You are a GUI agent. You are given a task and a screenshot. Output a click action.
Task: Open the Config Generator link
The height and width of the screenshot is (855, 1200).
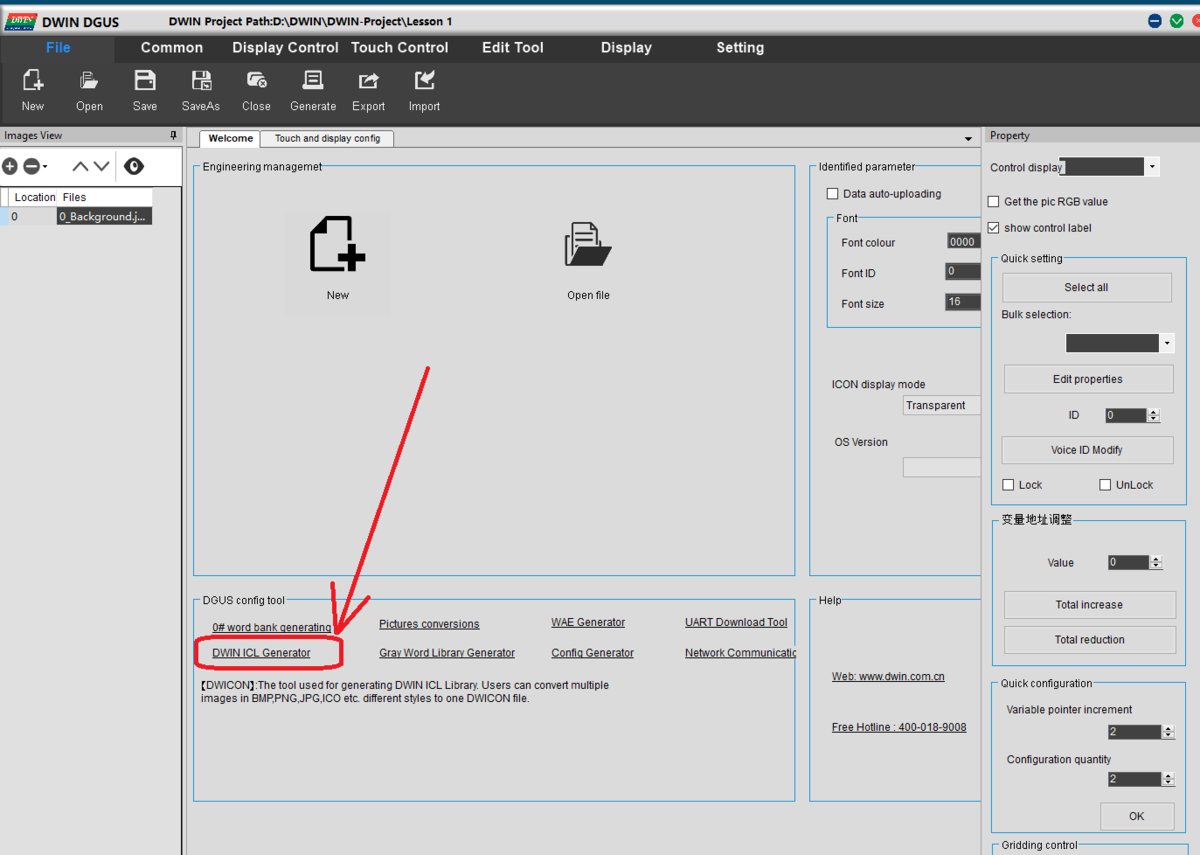click(x=592, y=653)
